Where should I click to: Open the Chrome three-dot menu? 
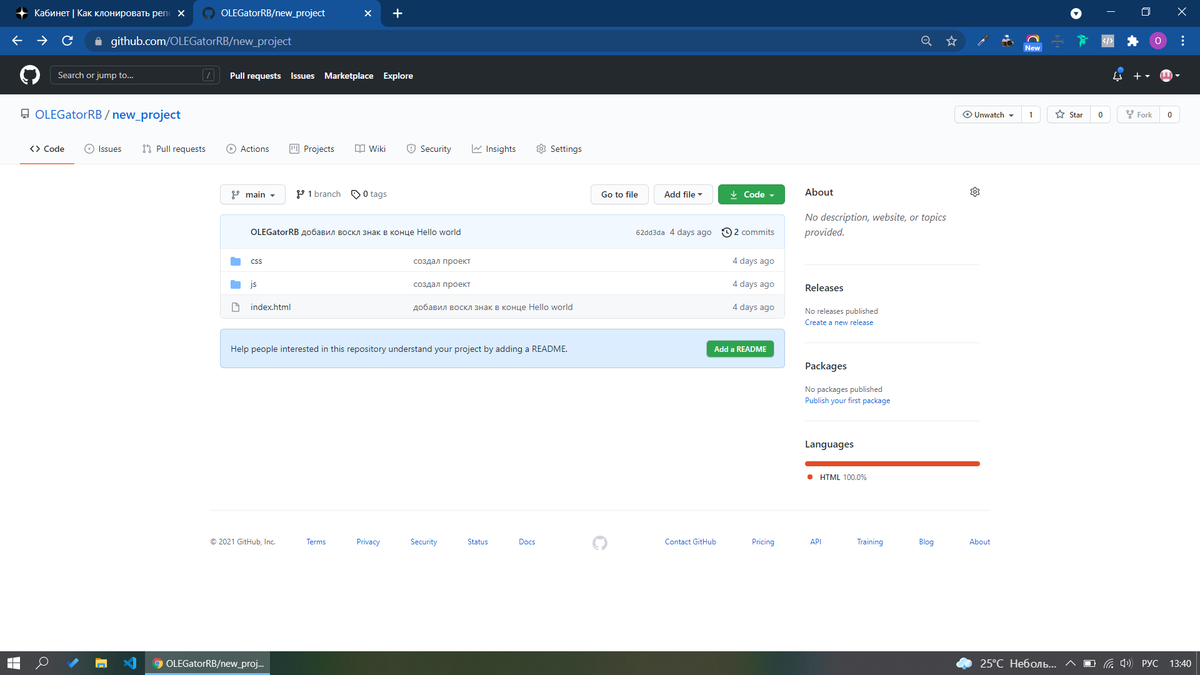click(x=1182, y=41)
